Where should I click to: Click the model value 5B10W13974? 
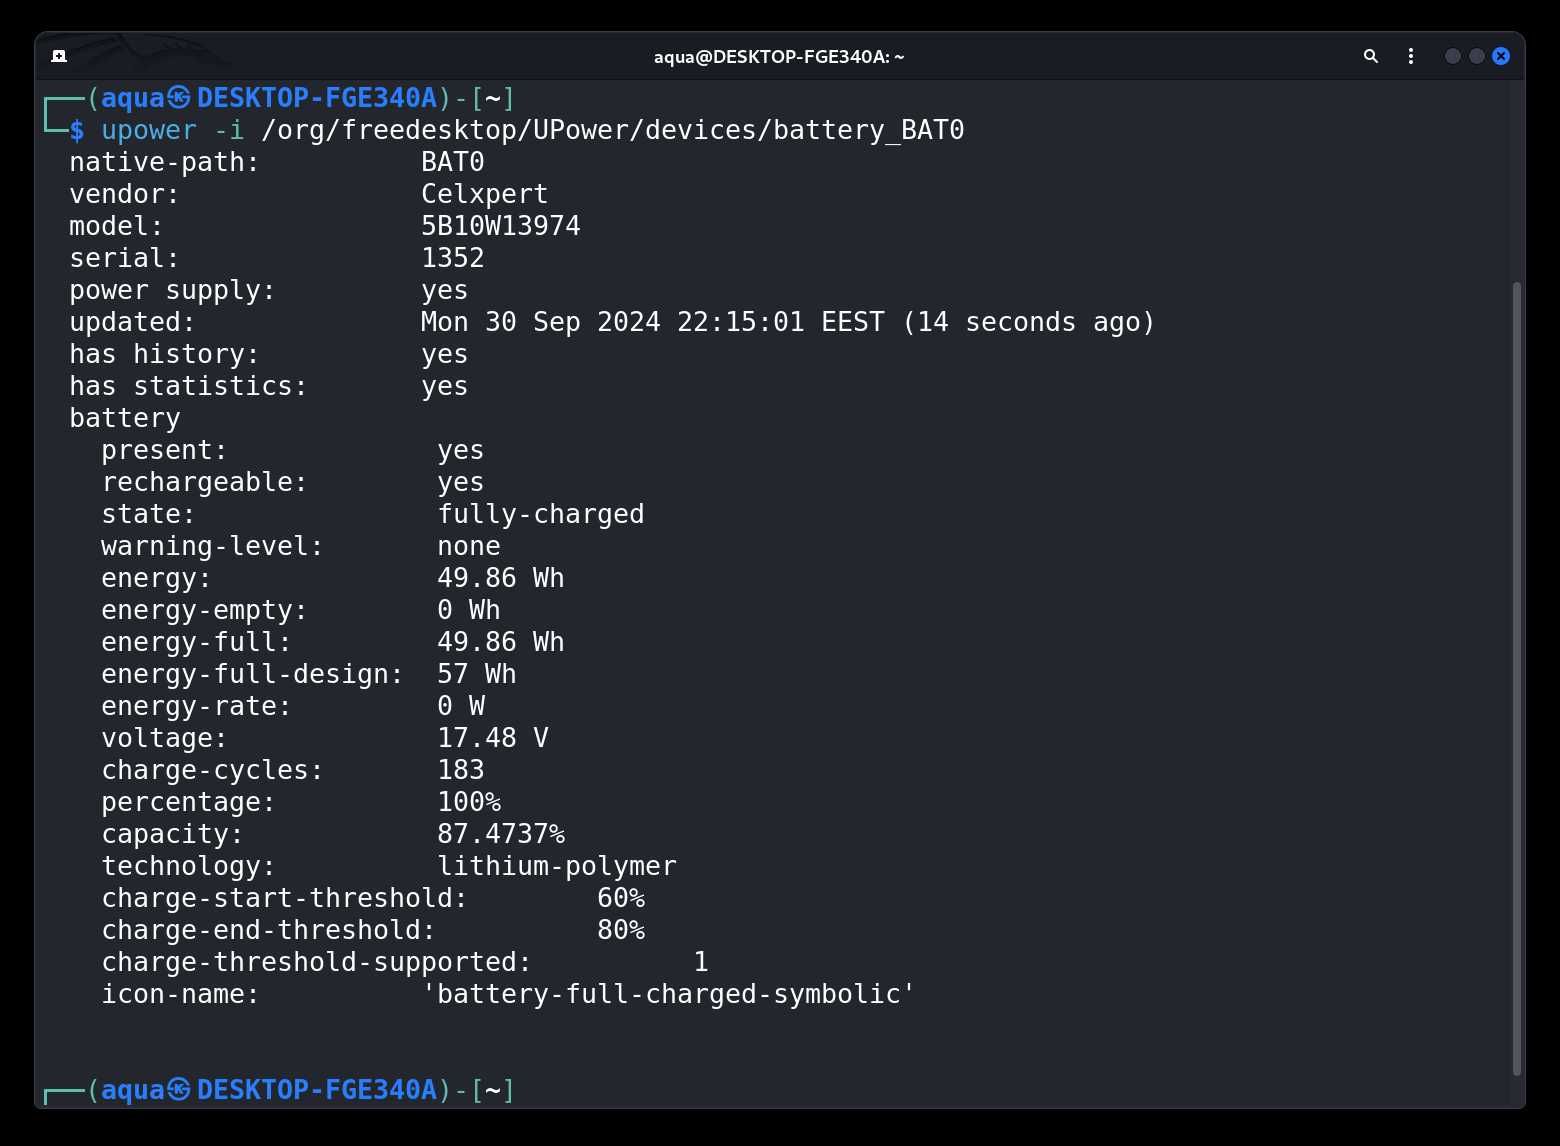[x=500, y=226]
